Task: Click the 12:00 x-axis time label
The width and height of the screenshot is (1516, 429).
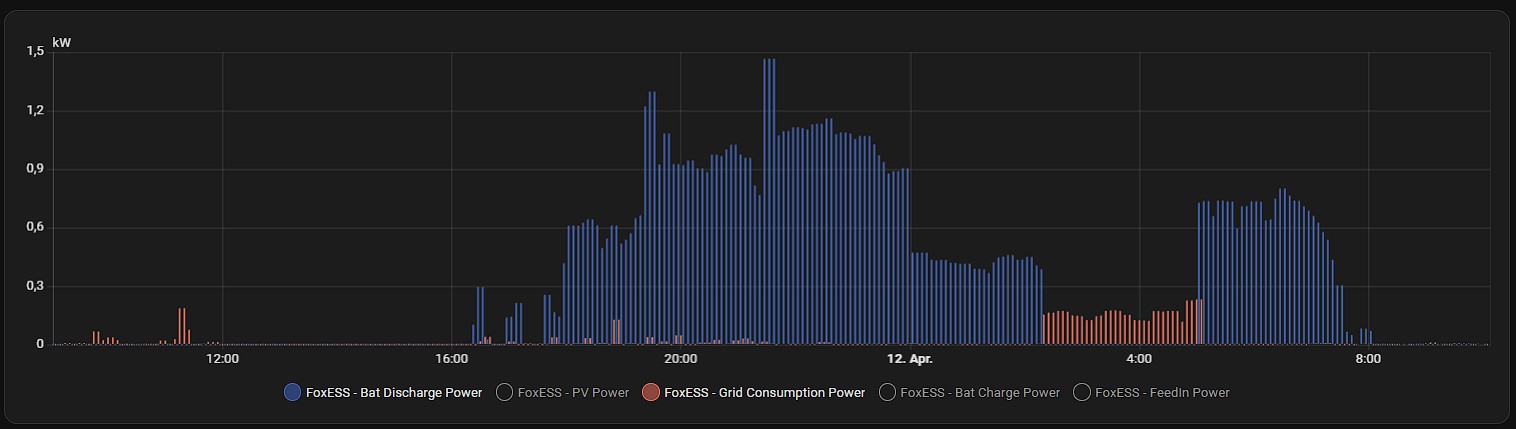Action: [222, 359]
